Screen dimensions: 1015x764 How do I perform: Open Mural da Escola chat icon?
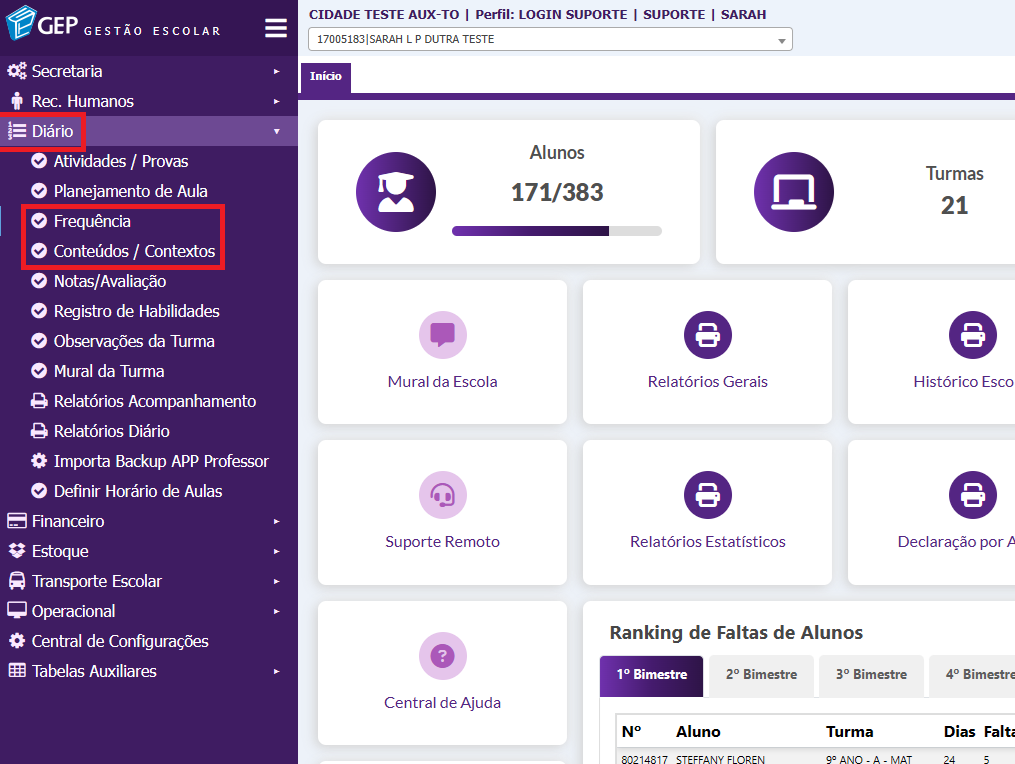[x=442, y=335]
